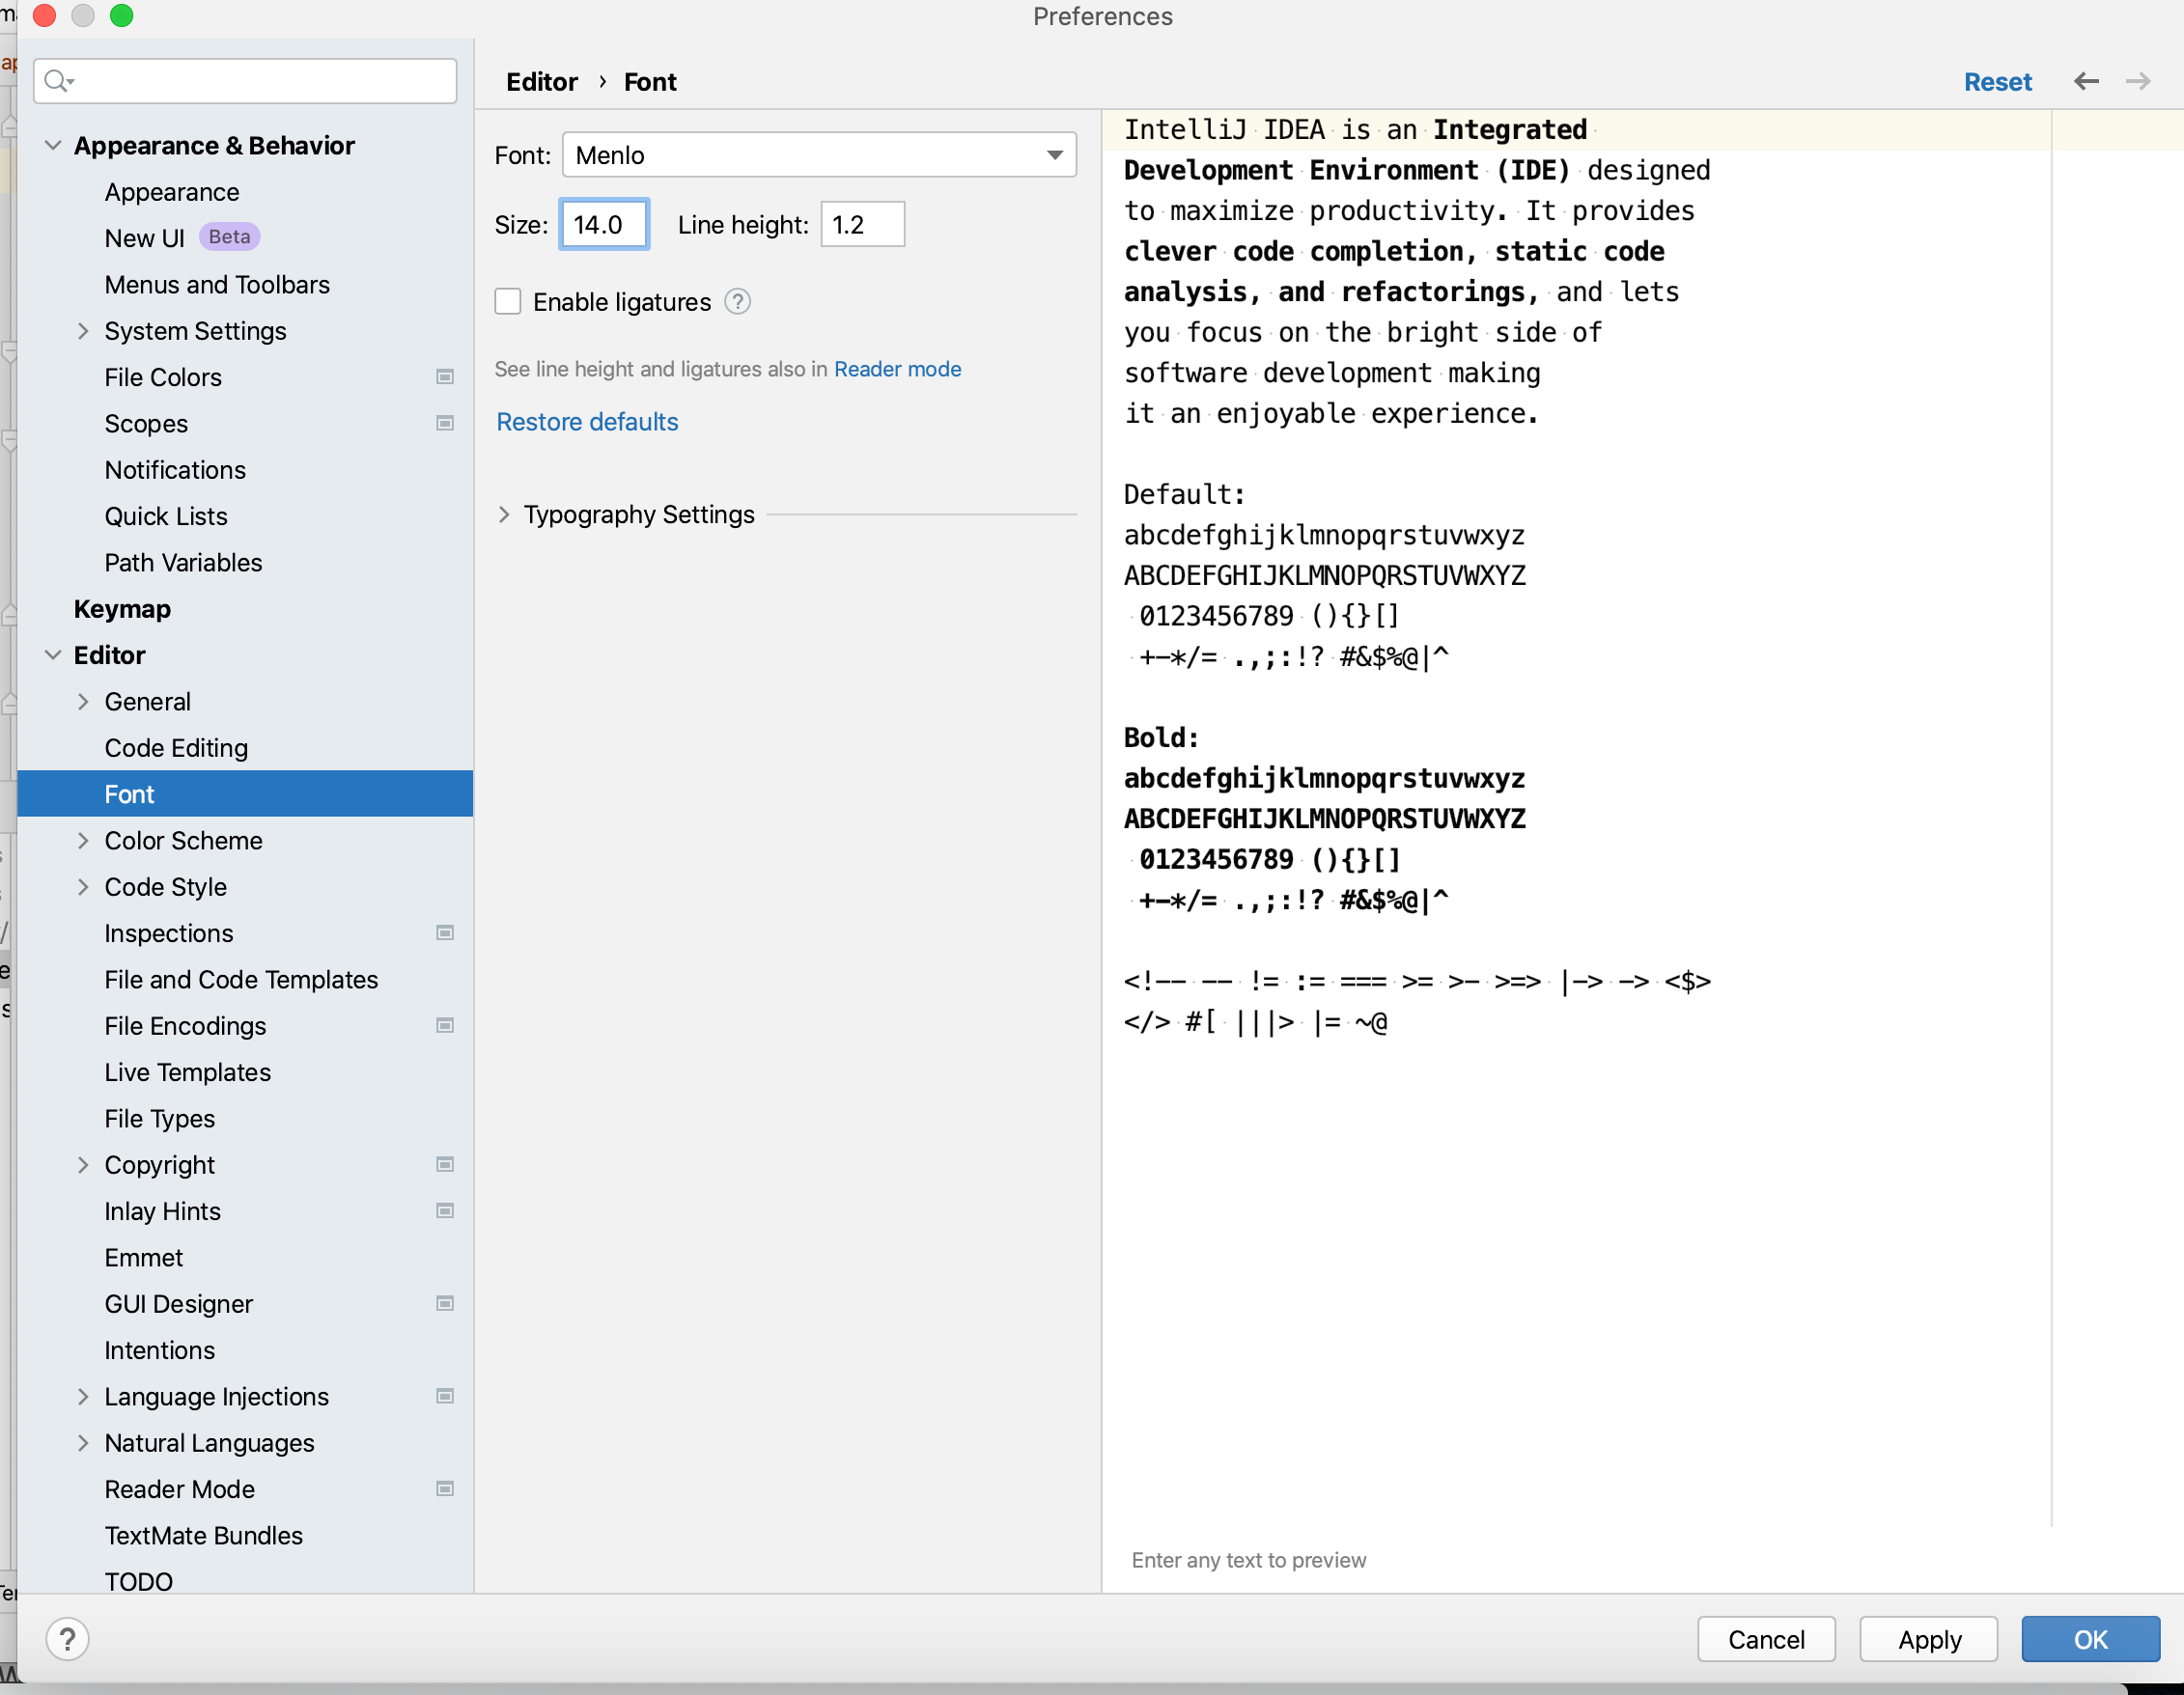Open the Reader mode link
The image size is (2184, 1695).
897,369
